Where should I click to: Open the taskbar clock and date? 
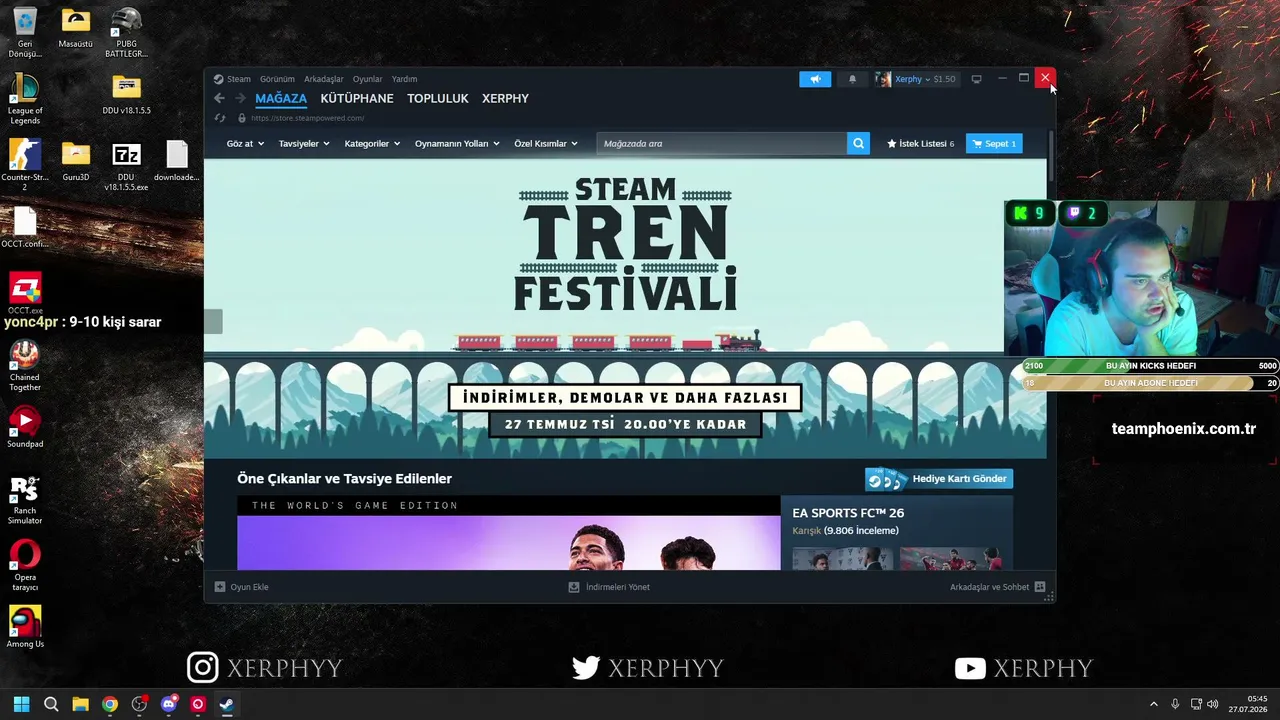pos(1248,704)
